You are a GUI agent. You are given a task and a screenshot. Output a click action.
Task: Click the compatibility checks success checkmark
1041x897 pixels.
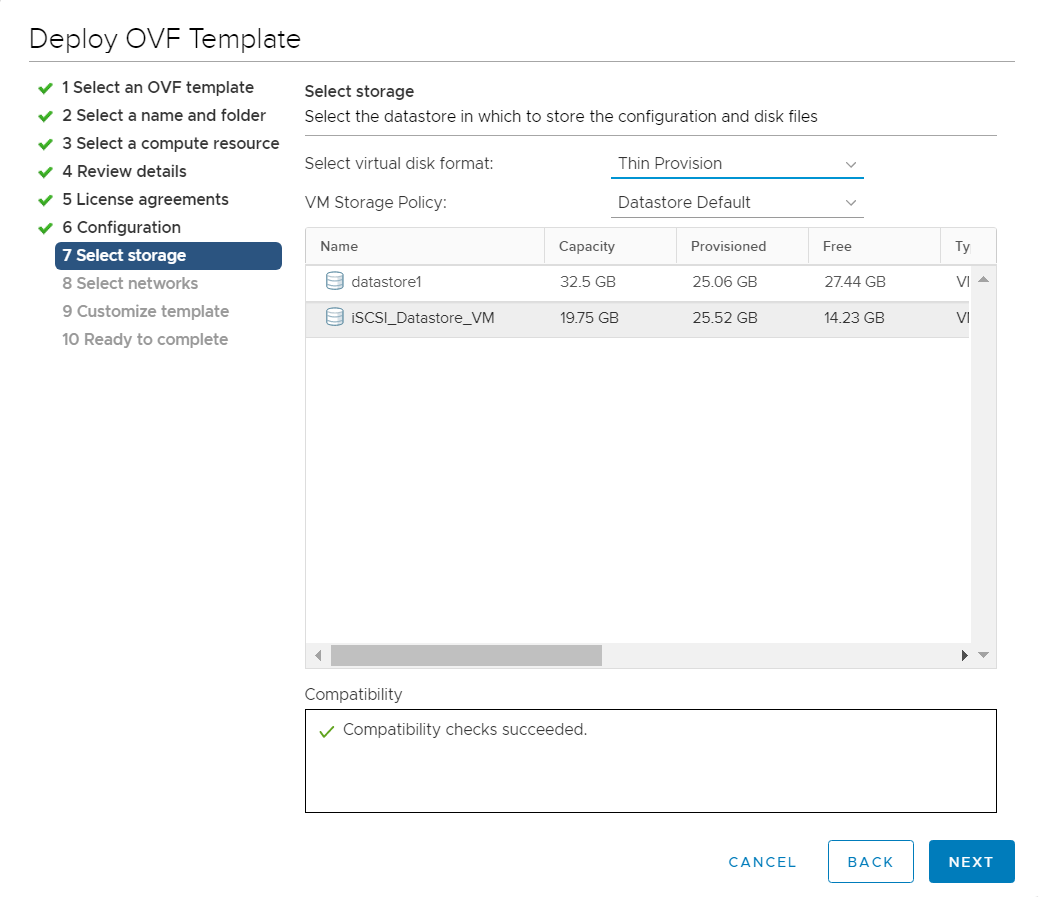tap(327, 732)
